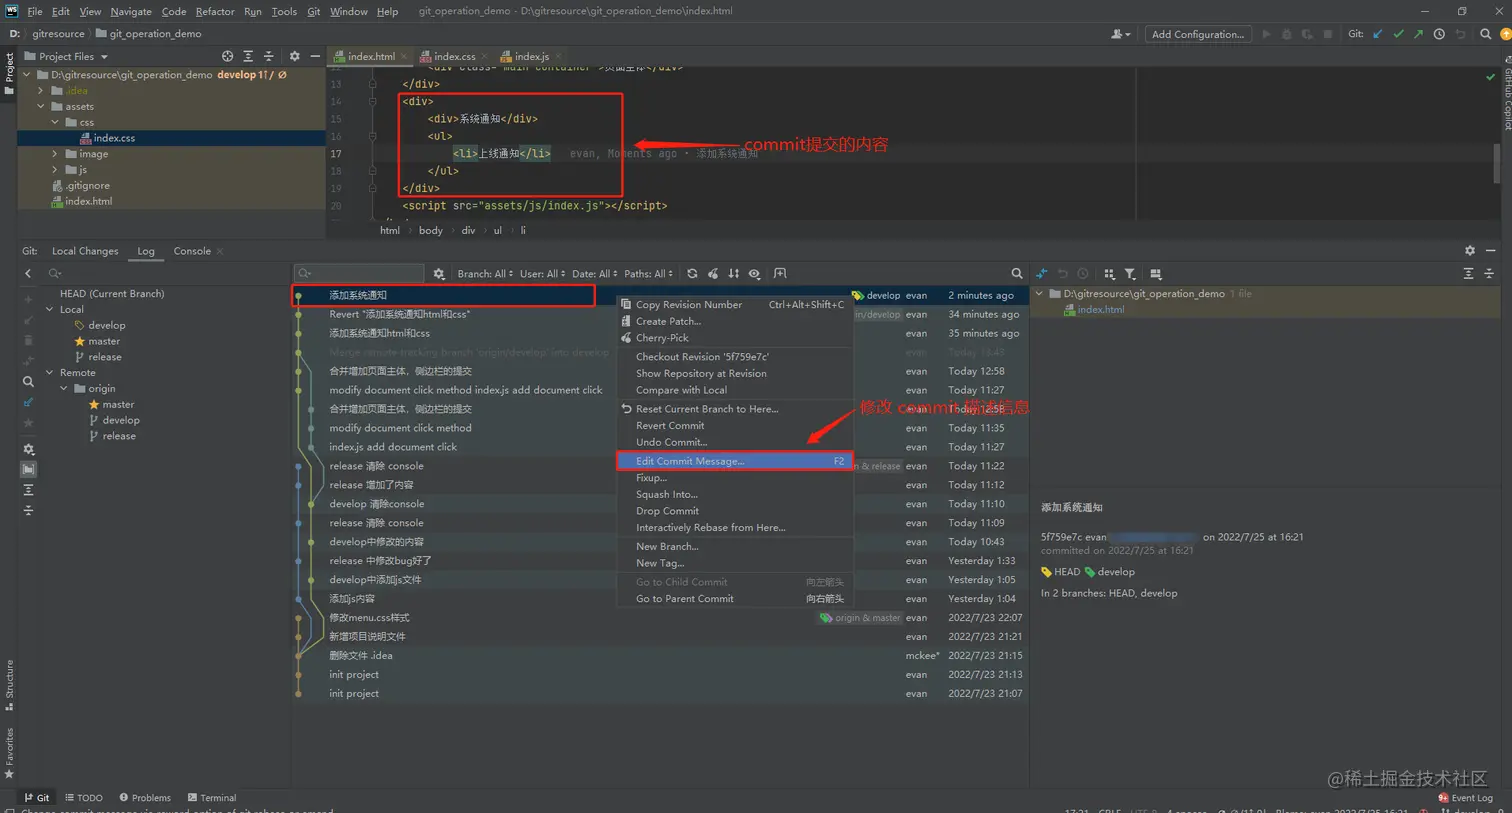Commit changes with the green checkmark icon
The height and width of the screenshot is (813, 1512).
(1399, 33)
